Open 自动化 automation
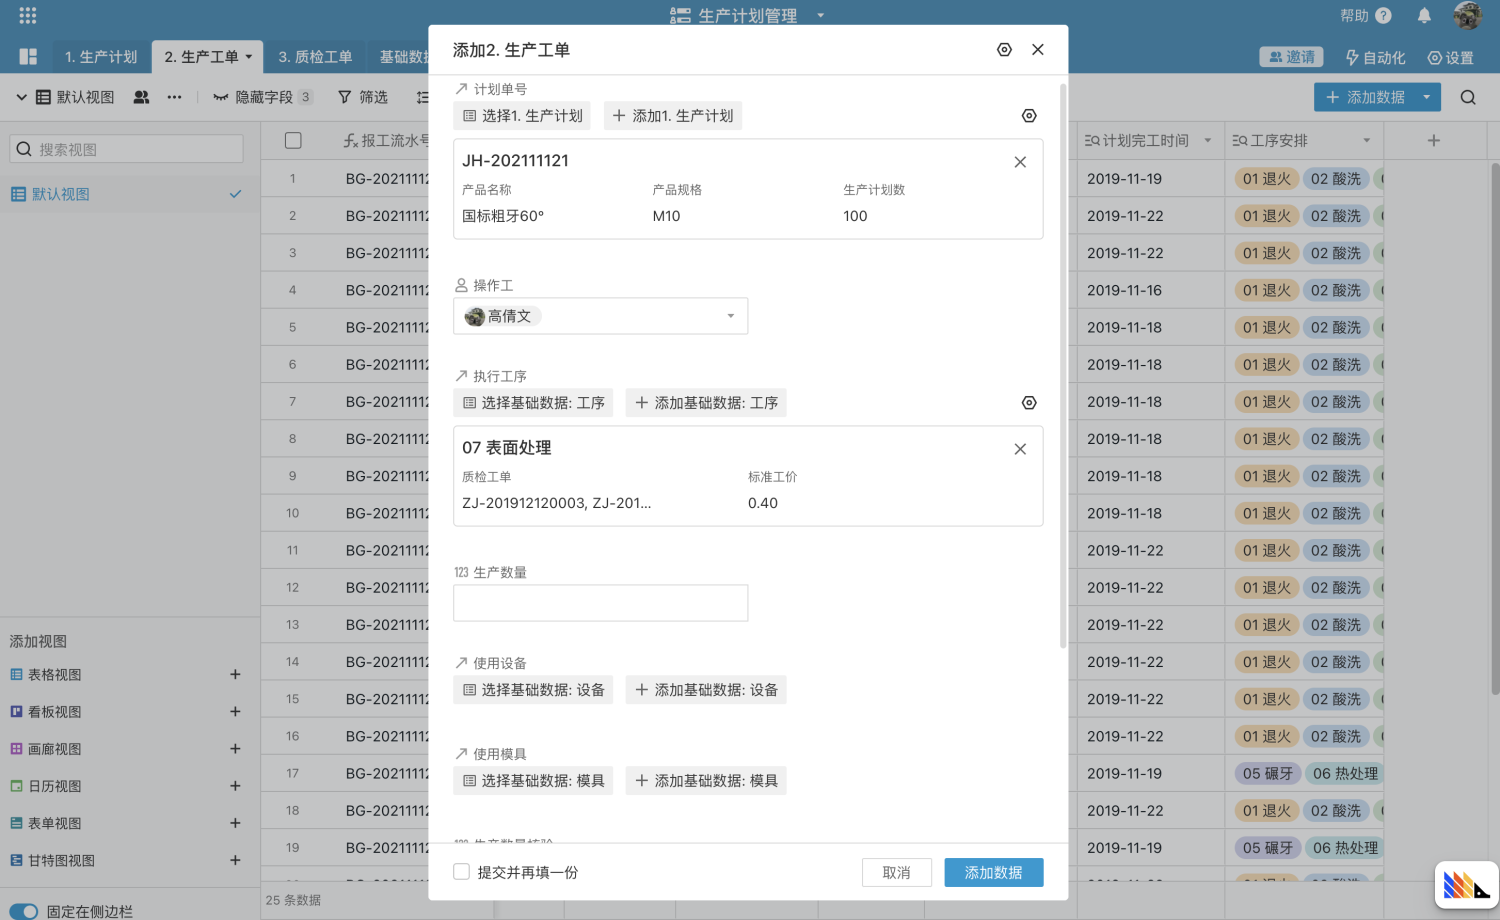This screenshot has height=920, width=1500. (x=1375, y=58)
